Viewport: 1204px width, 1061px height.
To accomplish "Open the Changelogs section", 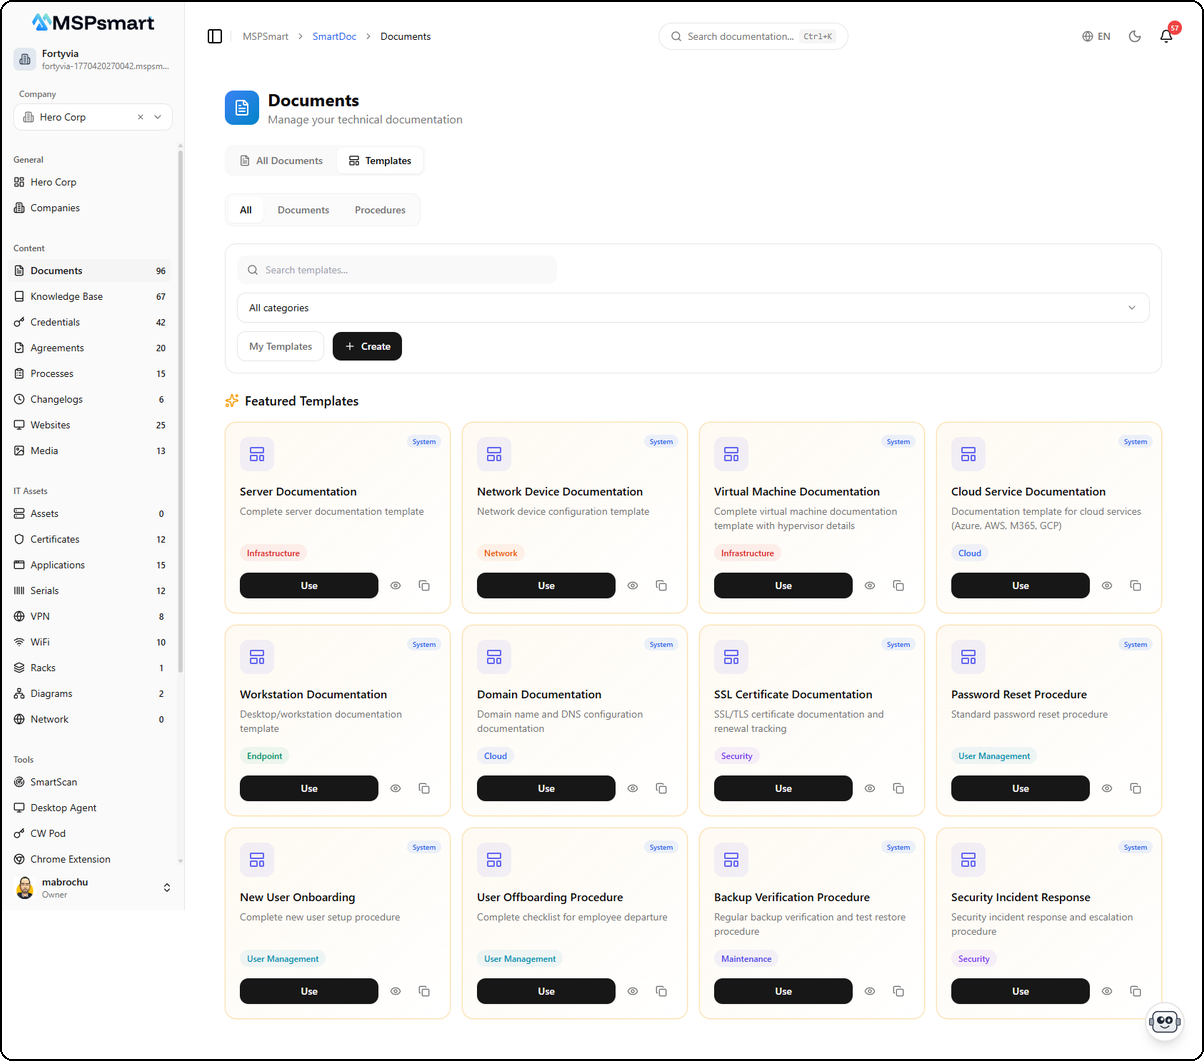I will 60,399.
